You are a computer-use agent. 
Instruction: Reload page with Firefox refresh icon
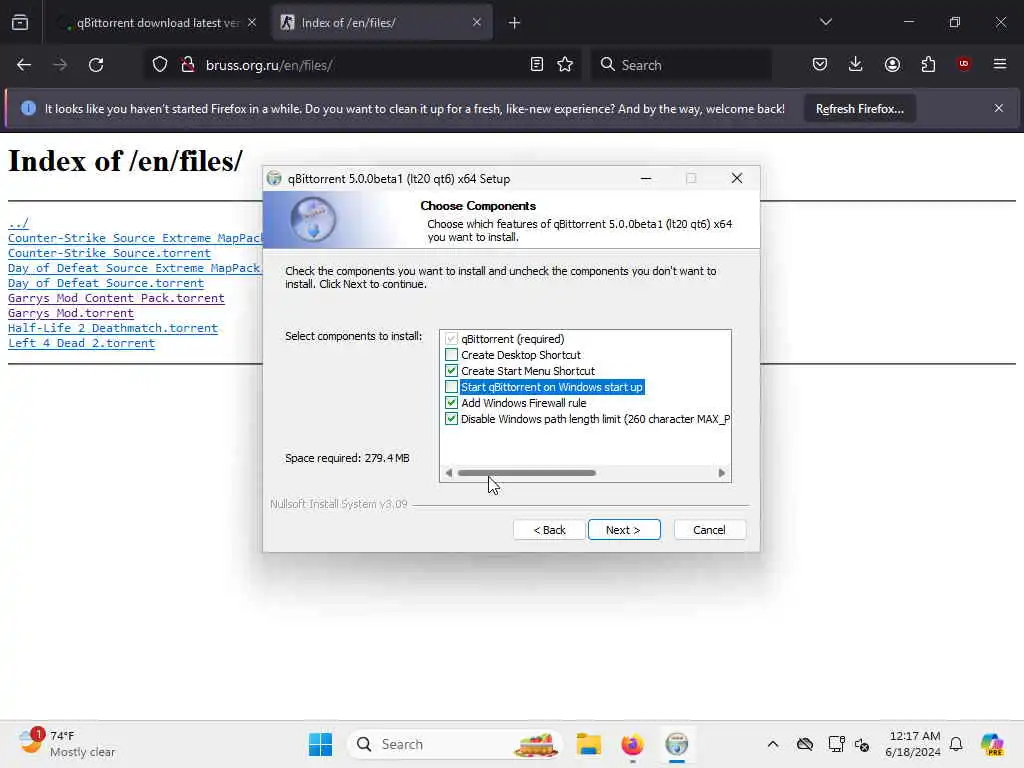pos(96,65)
